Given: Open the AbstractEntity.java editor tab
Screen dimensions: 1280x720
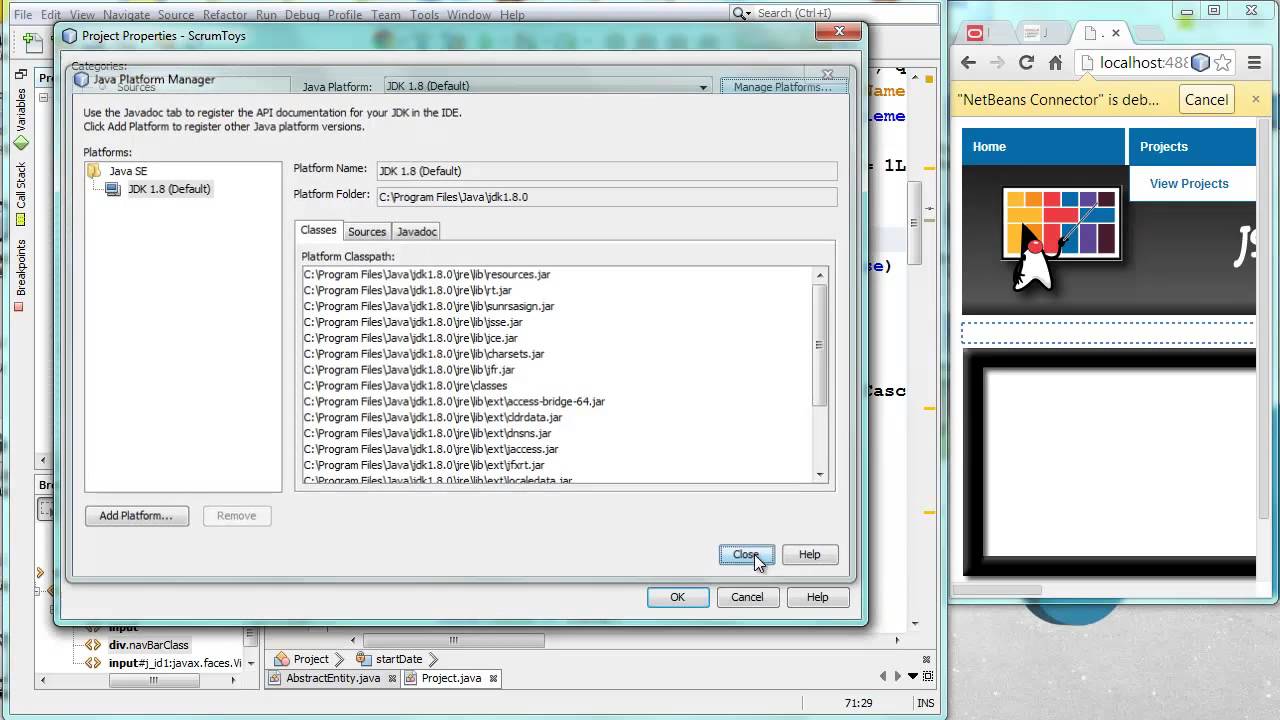Looking at the screenshot, I should 333,678.
